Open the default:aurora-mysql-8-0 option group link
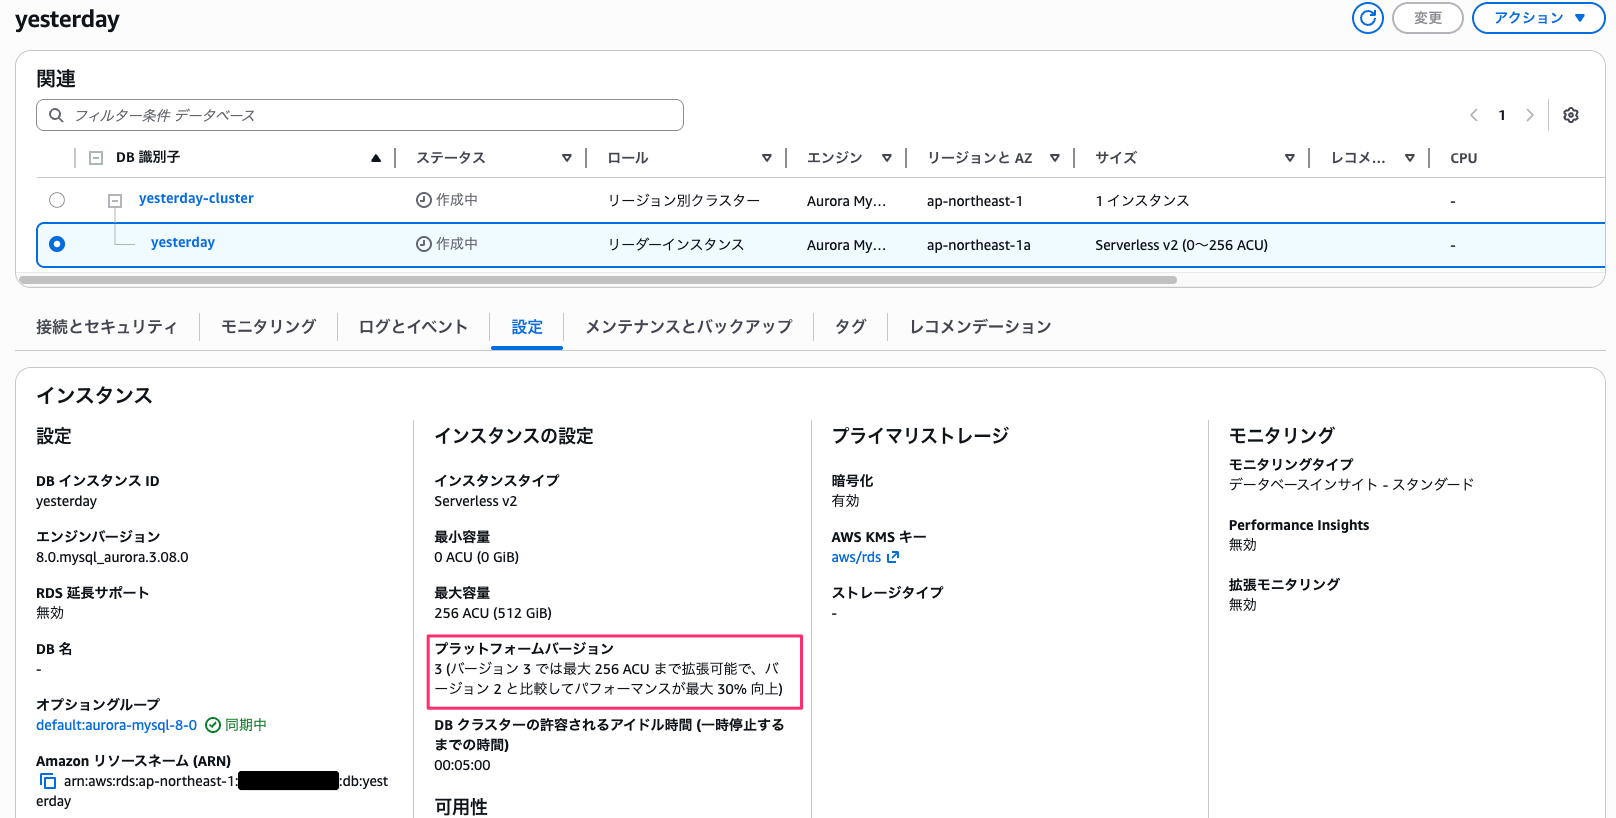The width and height of the screenshot is (1616, 818). click(116, 725)
